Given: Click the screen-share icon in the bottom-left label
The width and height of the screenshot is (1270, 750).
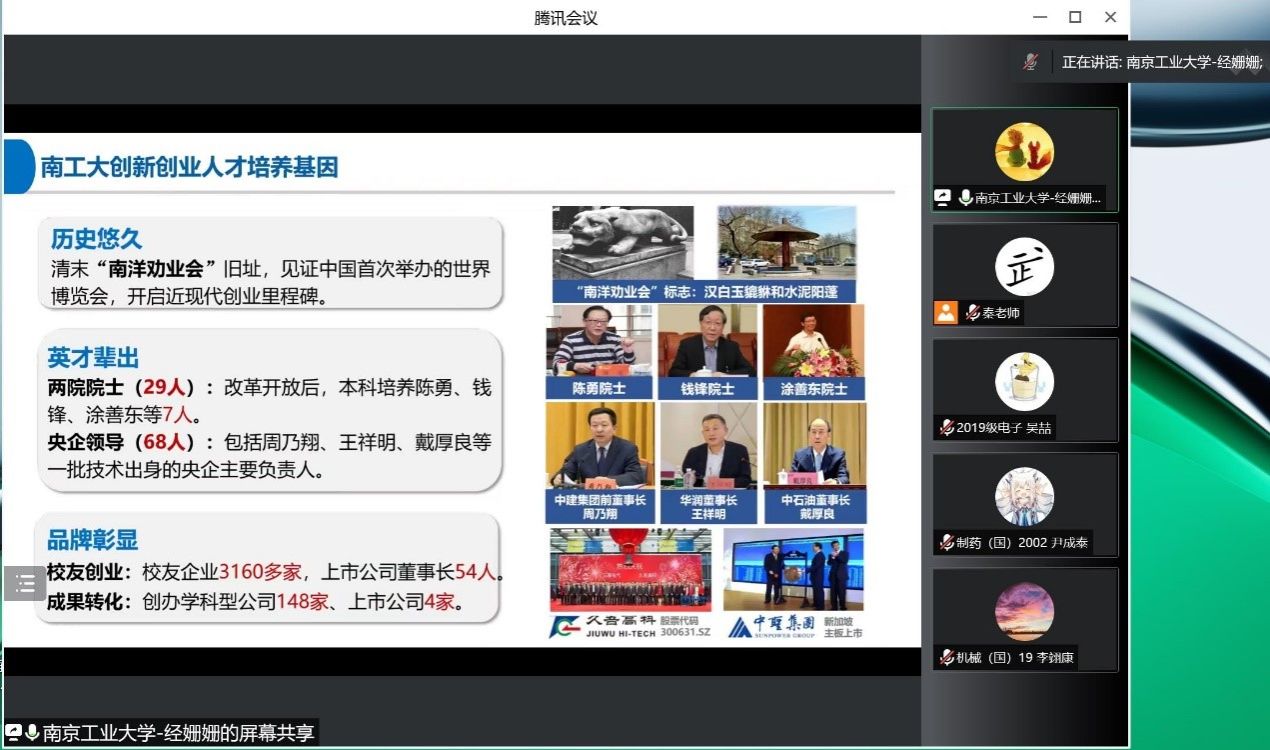Looking at the screenshot, I should tap(13, 733).
